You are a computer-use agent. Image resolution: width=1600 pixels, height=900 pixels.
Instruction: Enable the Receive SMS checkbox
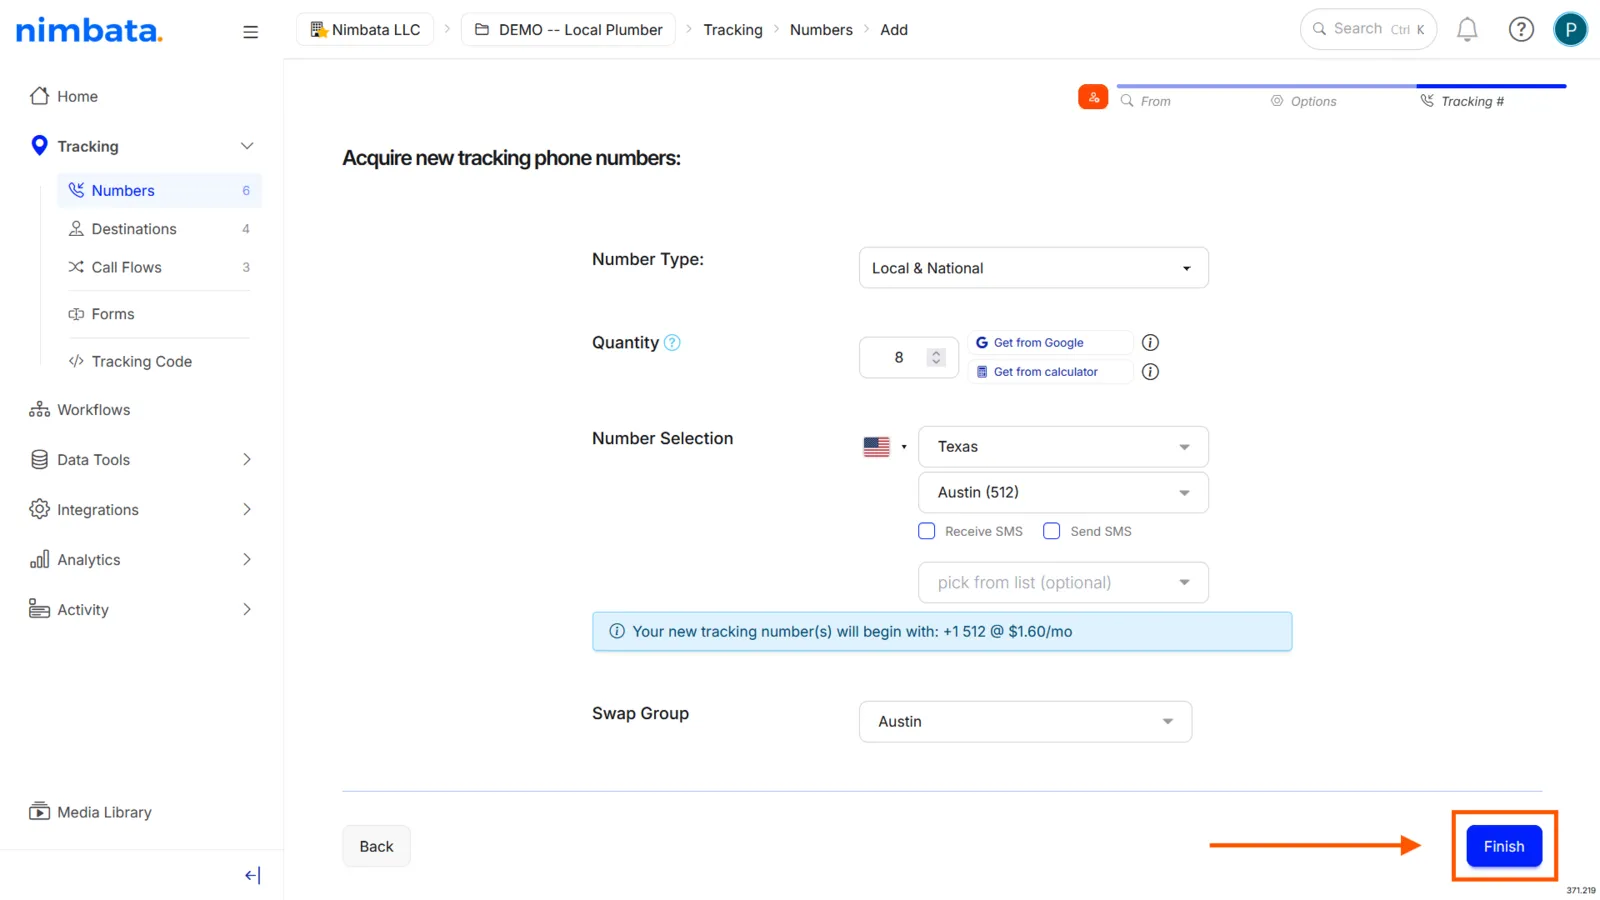(927, 531)
